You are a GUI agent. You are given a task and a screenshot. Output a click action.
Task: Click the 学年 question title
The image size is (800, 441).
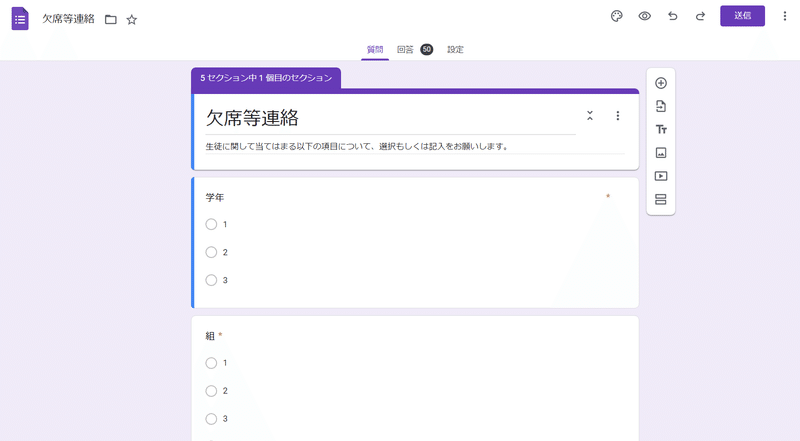[215, 198]
